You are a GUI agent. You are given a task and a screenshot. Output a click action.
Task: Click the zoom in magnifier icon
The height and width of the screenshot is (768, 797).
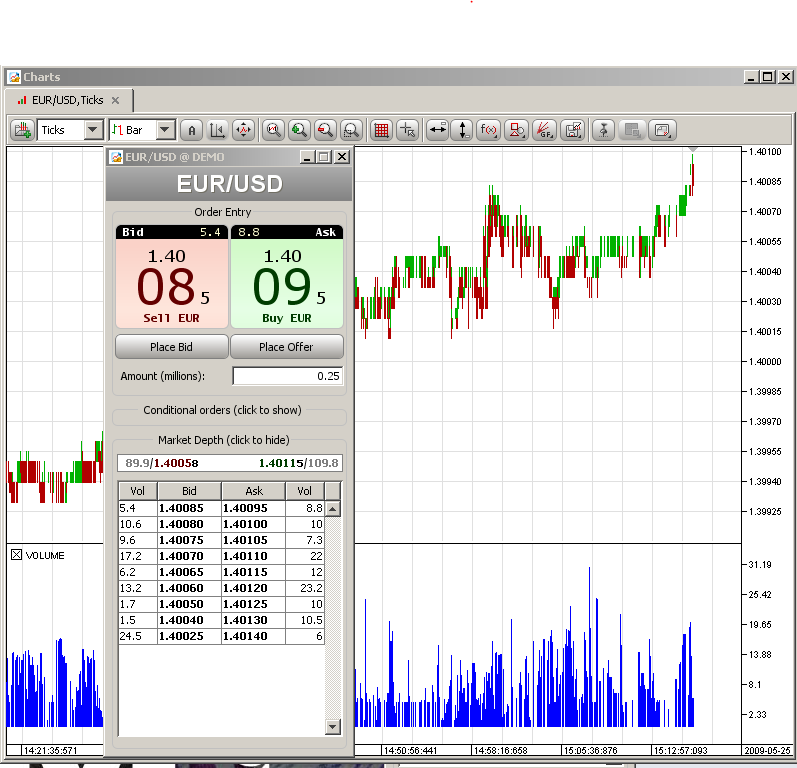point(299,130)
